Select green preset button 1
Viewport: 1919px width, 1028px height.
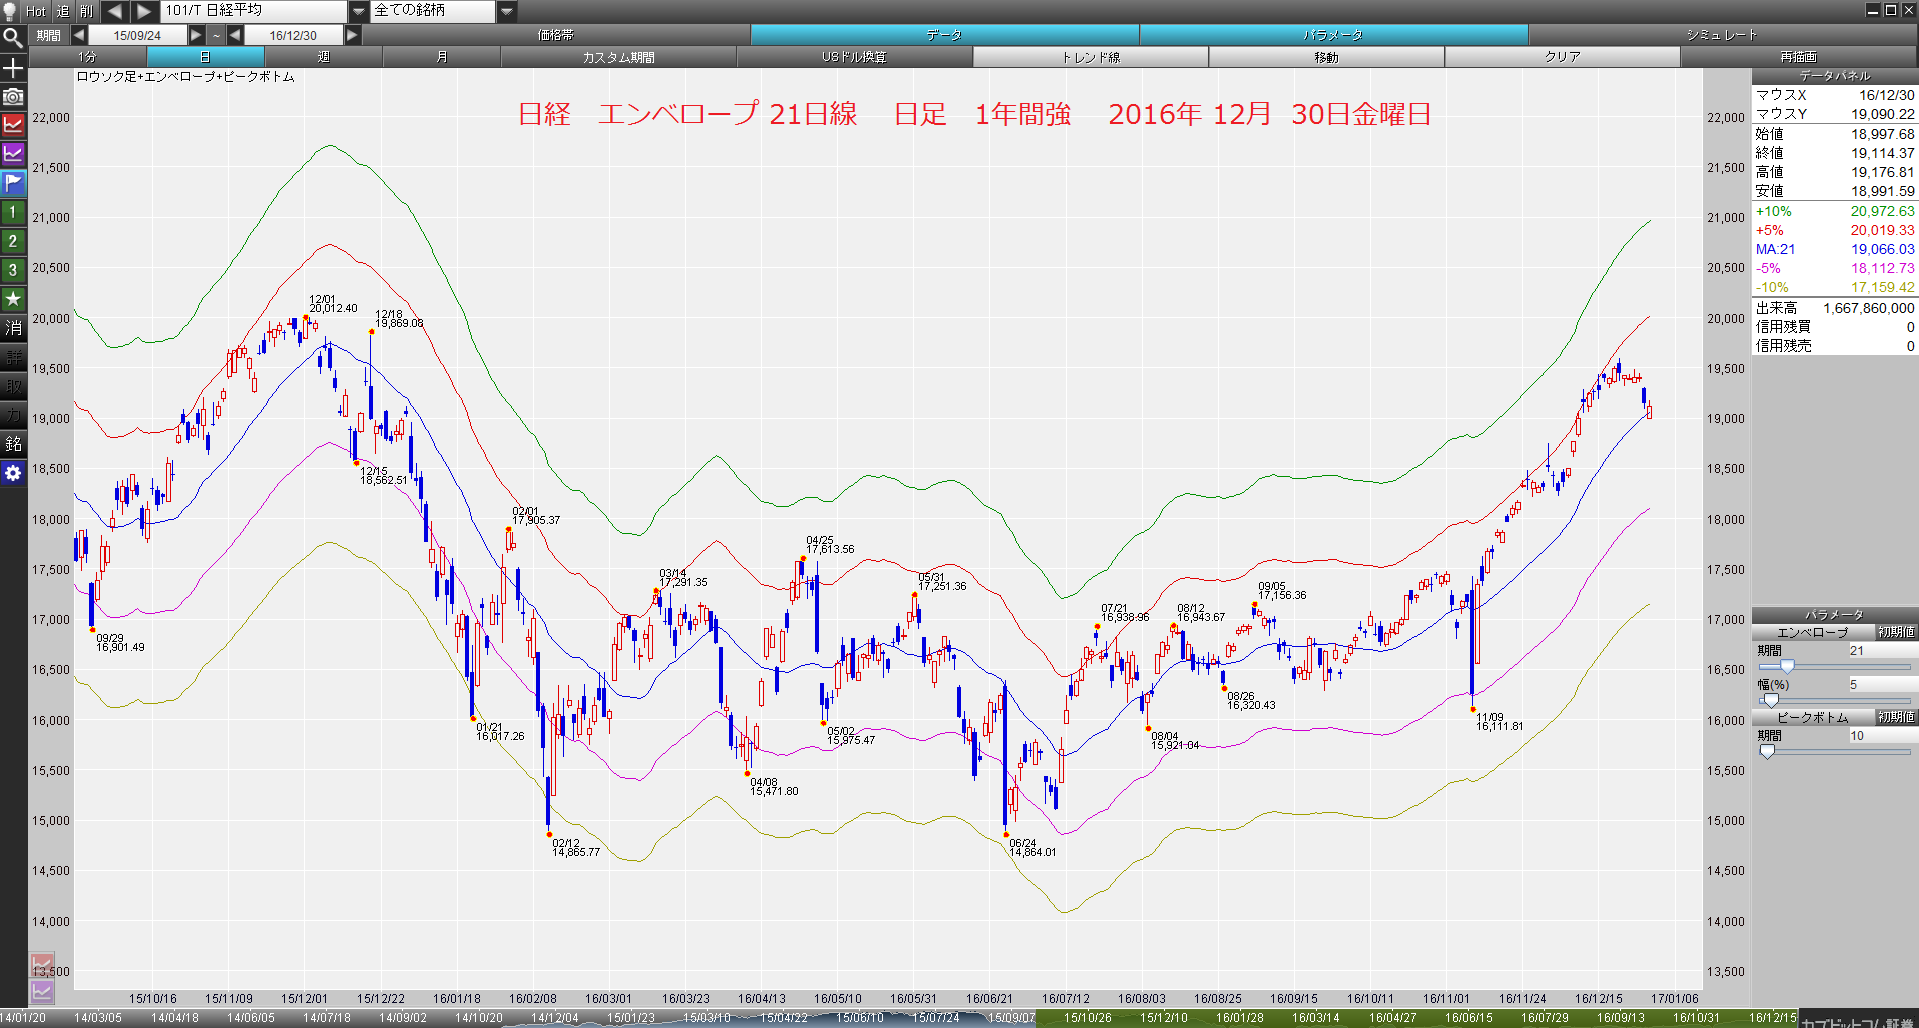[x=13, y=212]
